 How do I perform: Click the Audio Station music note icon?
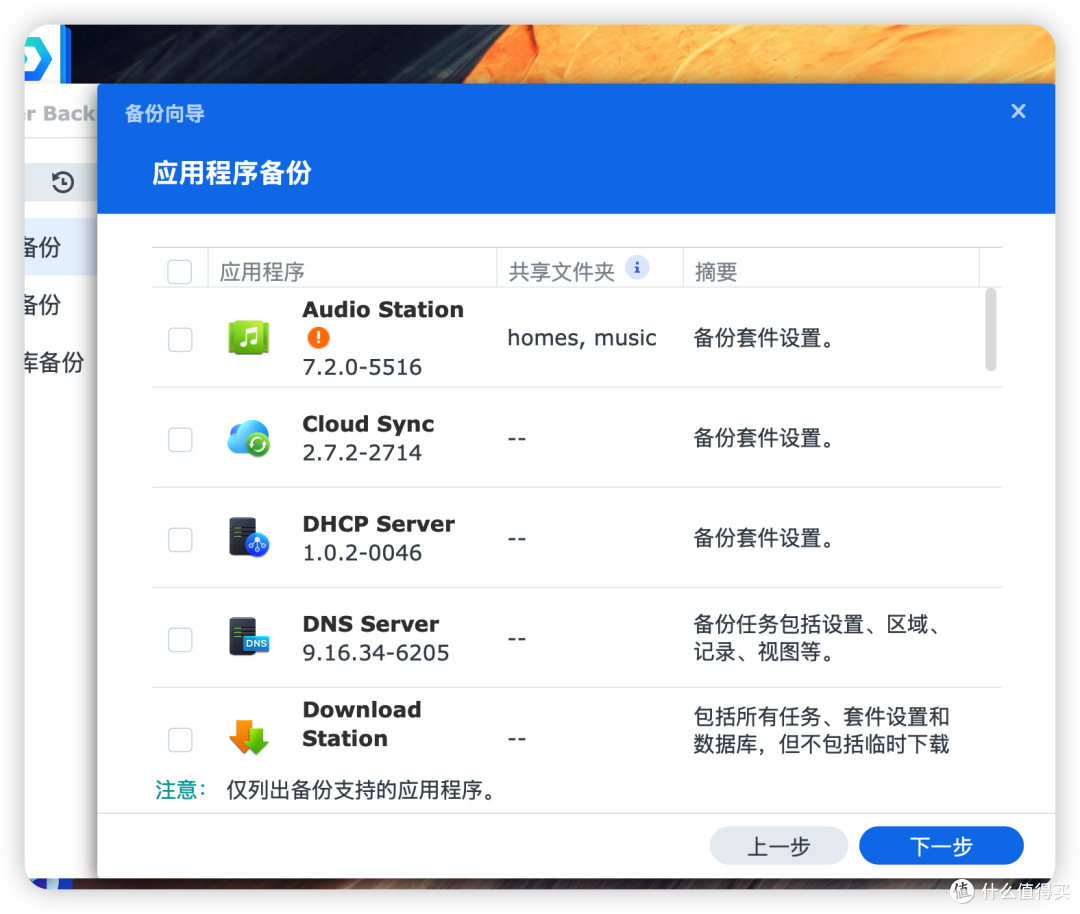pos(249,338)
